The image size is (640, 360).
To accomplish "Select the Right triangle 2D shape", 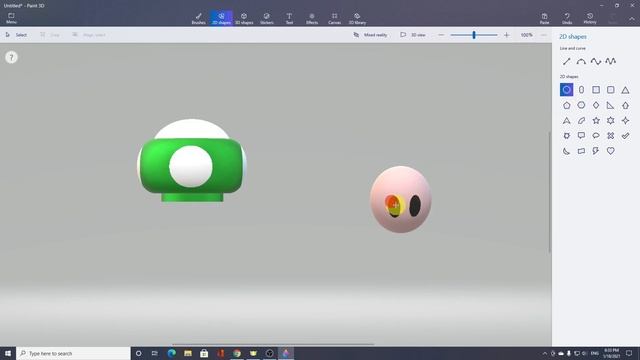I will click(x=611, y=105).
